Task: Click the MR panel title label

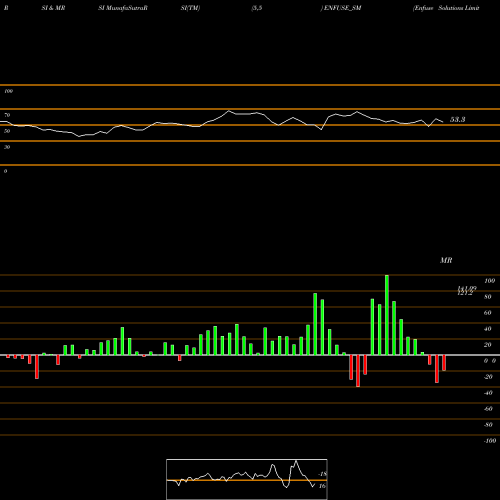Action: (x=446, y=260)
